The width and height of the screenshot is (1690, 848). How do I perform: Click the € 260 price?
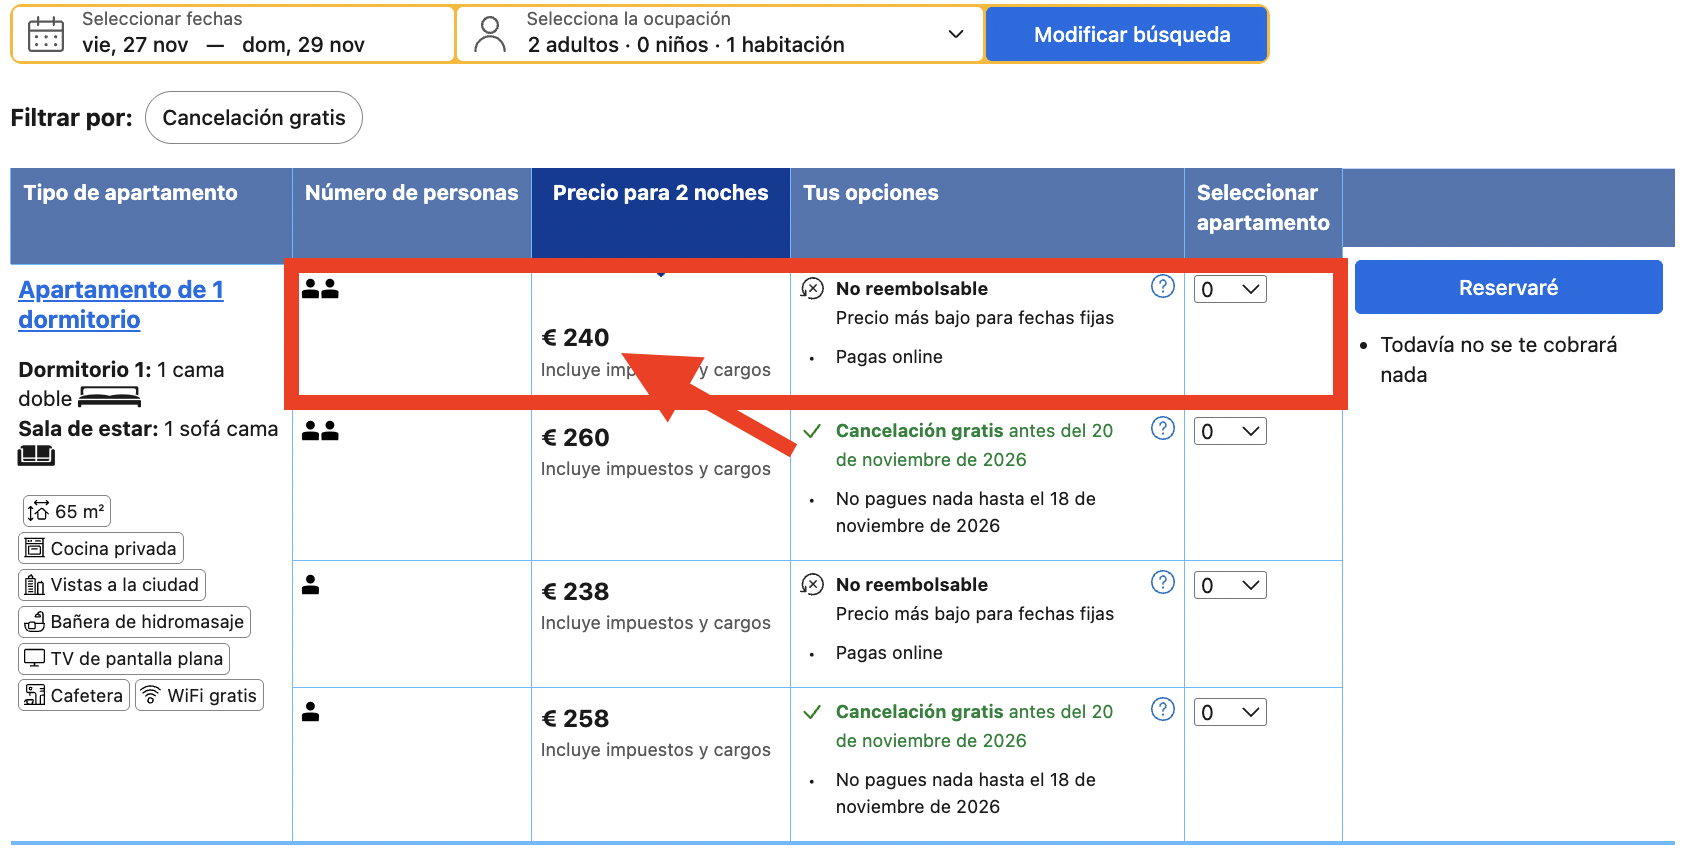575,438
